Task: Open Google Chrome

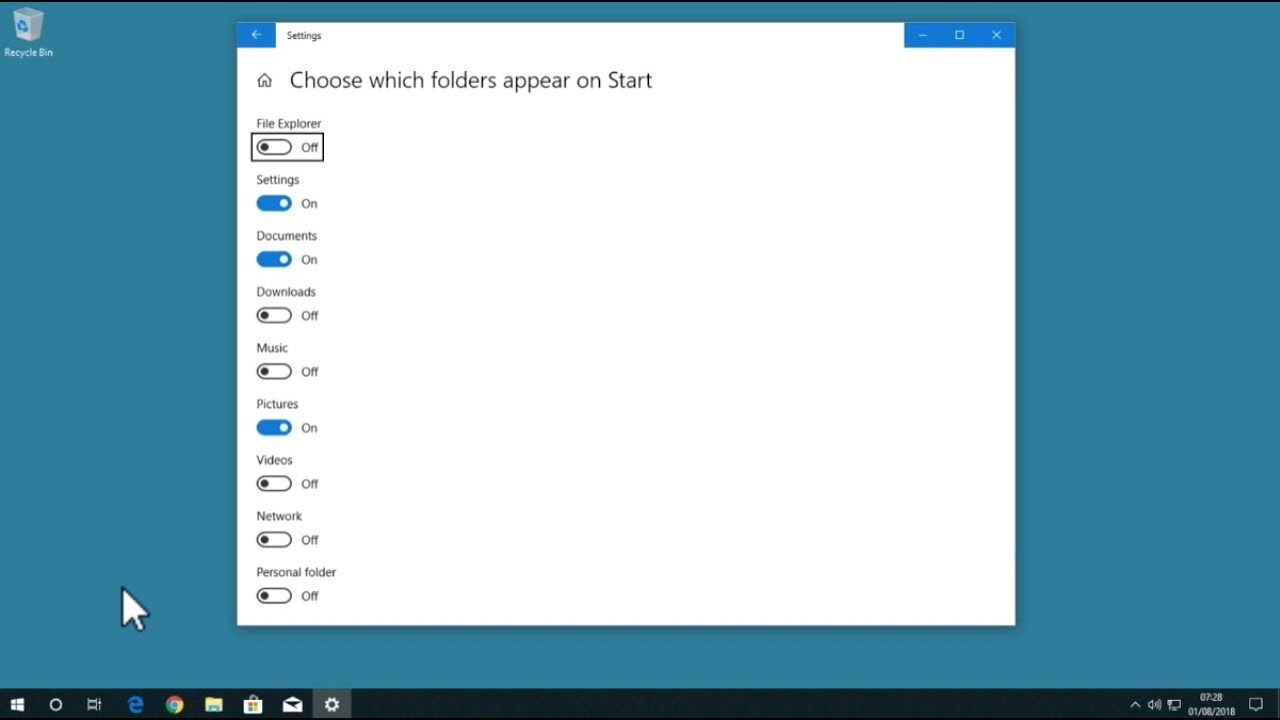Action: point(174,704)
